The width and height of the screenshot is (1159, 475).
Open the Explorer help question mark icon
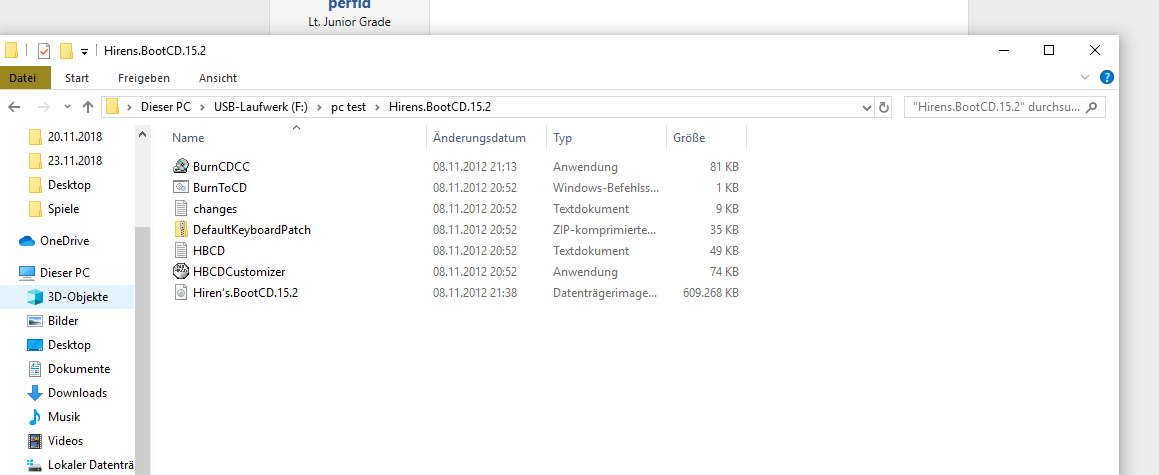(x=1107, y=77)
